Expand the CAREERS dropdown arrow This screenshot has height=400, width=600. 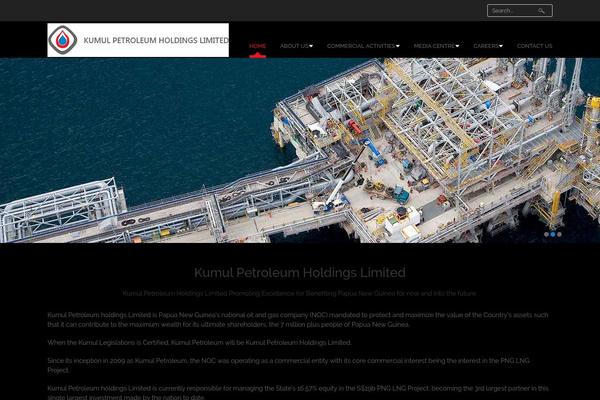pos(501,46)
